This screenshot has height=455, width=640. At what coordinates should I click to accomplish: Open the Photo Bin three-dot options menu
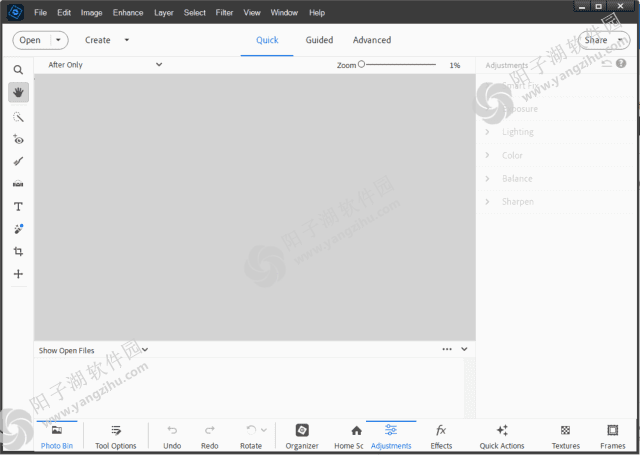pyautogui.click(x=447, y=349)
